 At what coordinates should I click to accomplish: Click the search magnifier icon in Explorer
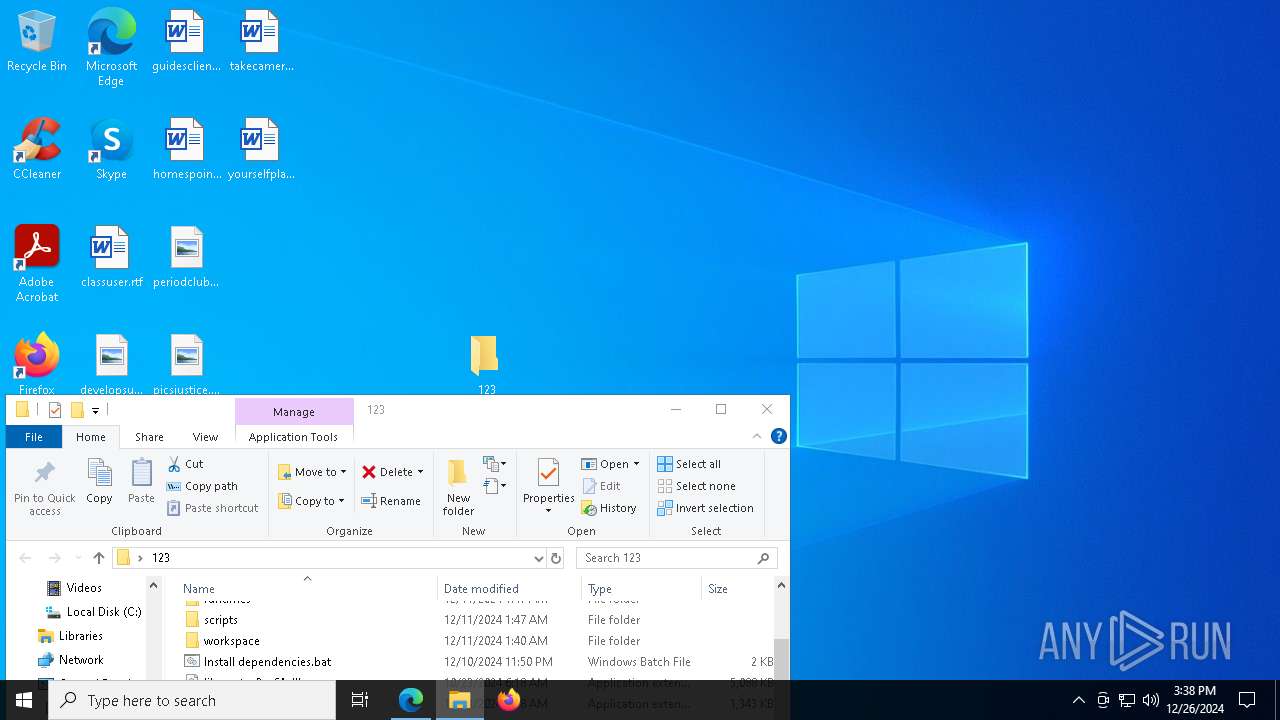(x=764, y=558)
